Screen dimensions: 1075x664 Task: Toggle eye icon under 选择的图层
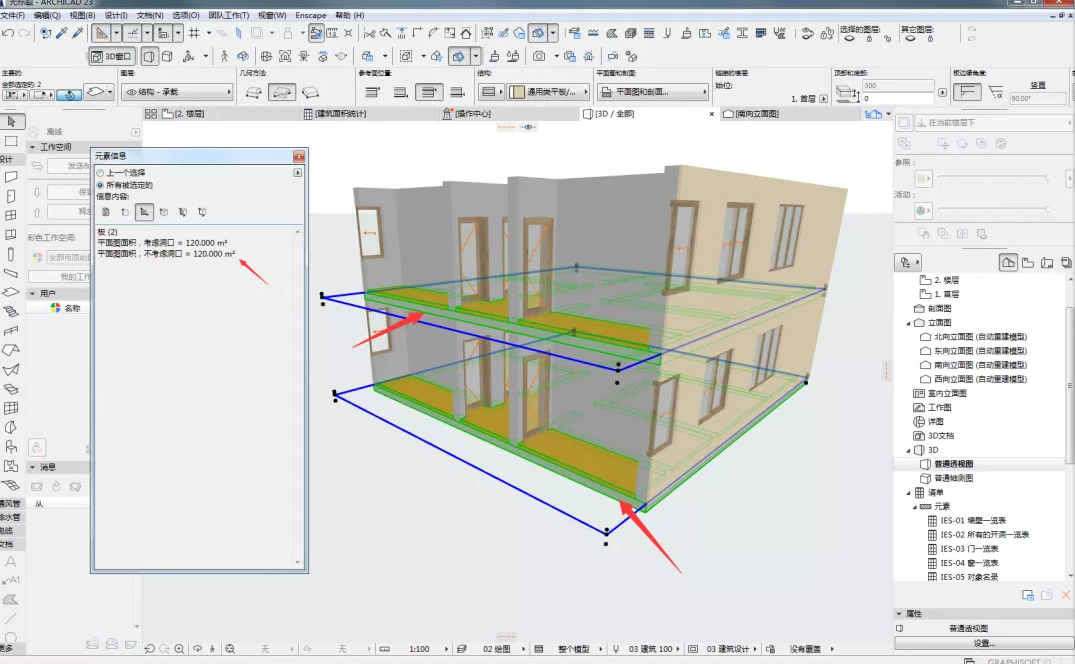coord(849,39)
